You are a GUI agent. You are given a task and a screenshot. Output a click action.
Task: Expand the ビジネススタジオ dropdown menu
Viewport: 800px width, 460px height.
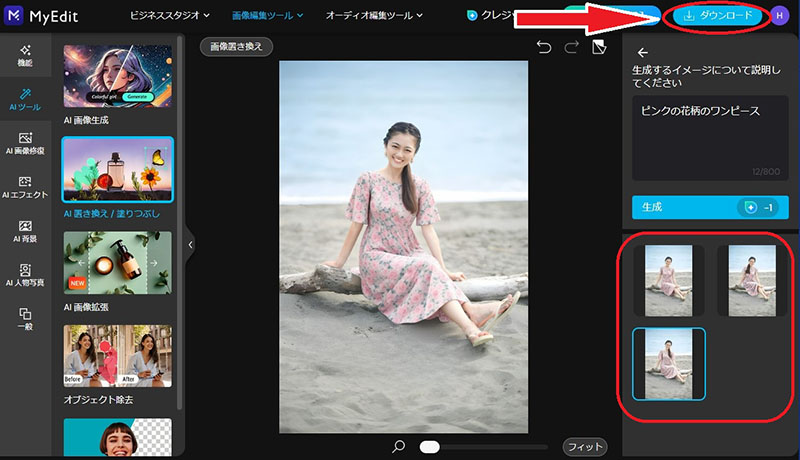[172, 16]
